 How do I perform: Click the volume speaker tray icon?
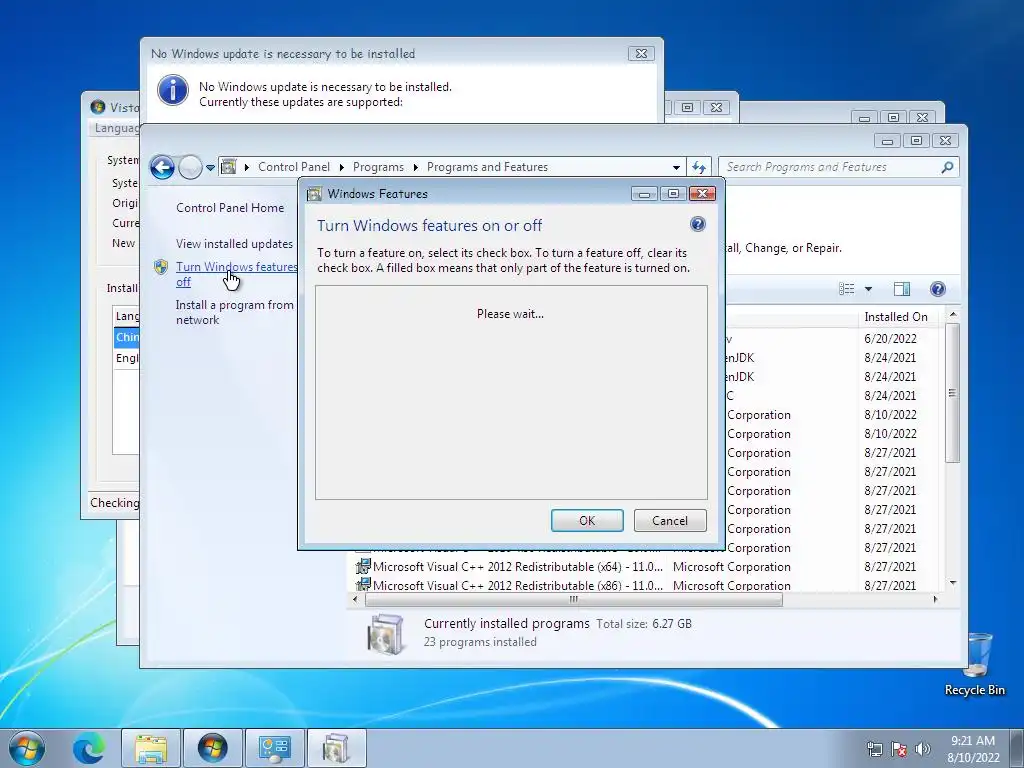[923, 749]
